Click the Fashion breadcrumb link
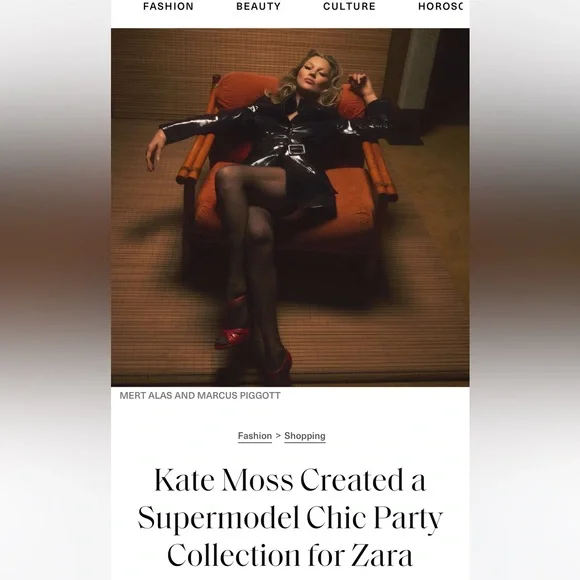580x580 pixels. 255,436
